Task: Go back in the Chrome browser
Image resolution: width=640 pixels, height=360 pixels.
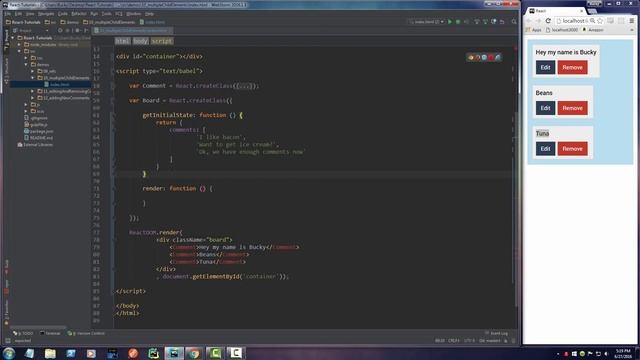Action: 529,21
